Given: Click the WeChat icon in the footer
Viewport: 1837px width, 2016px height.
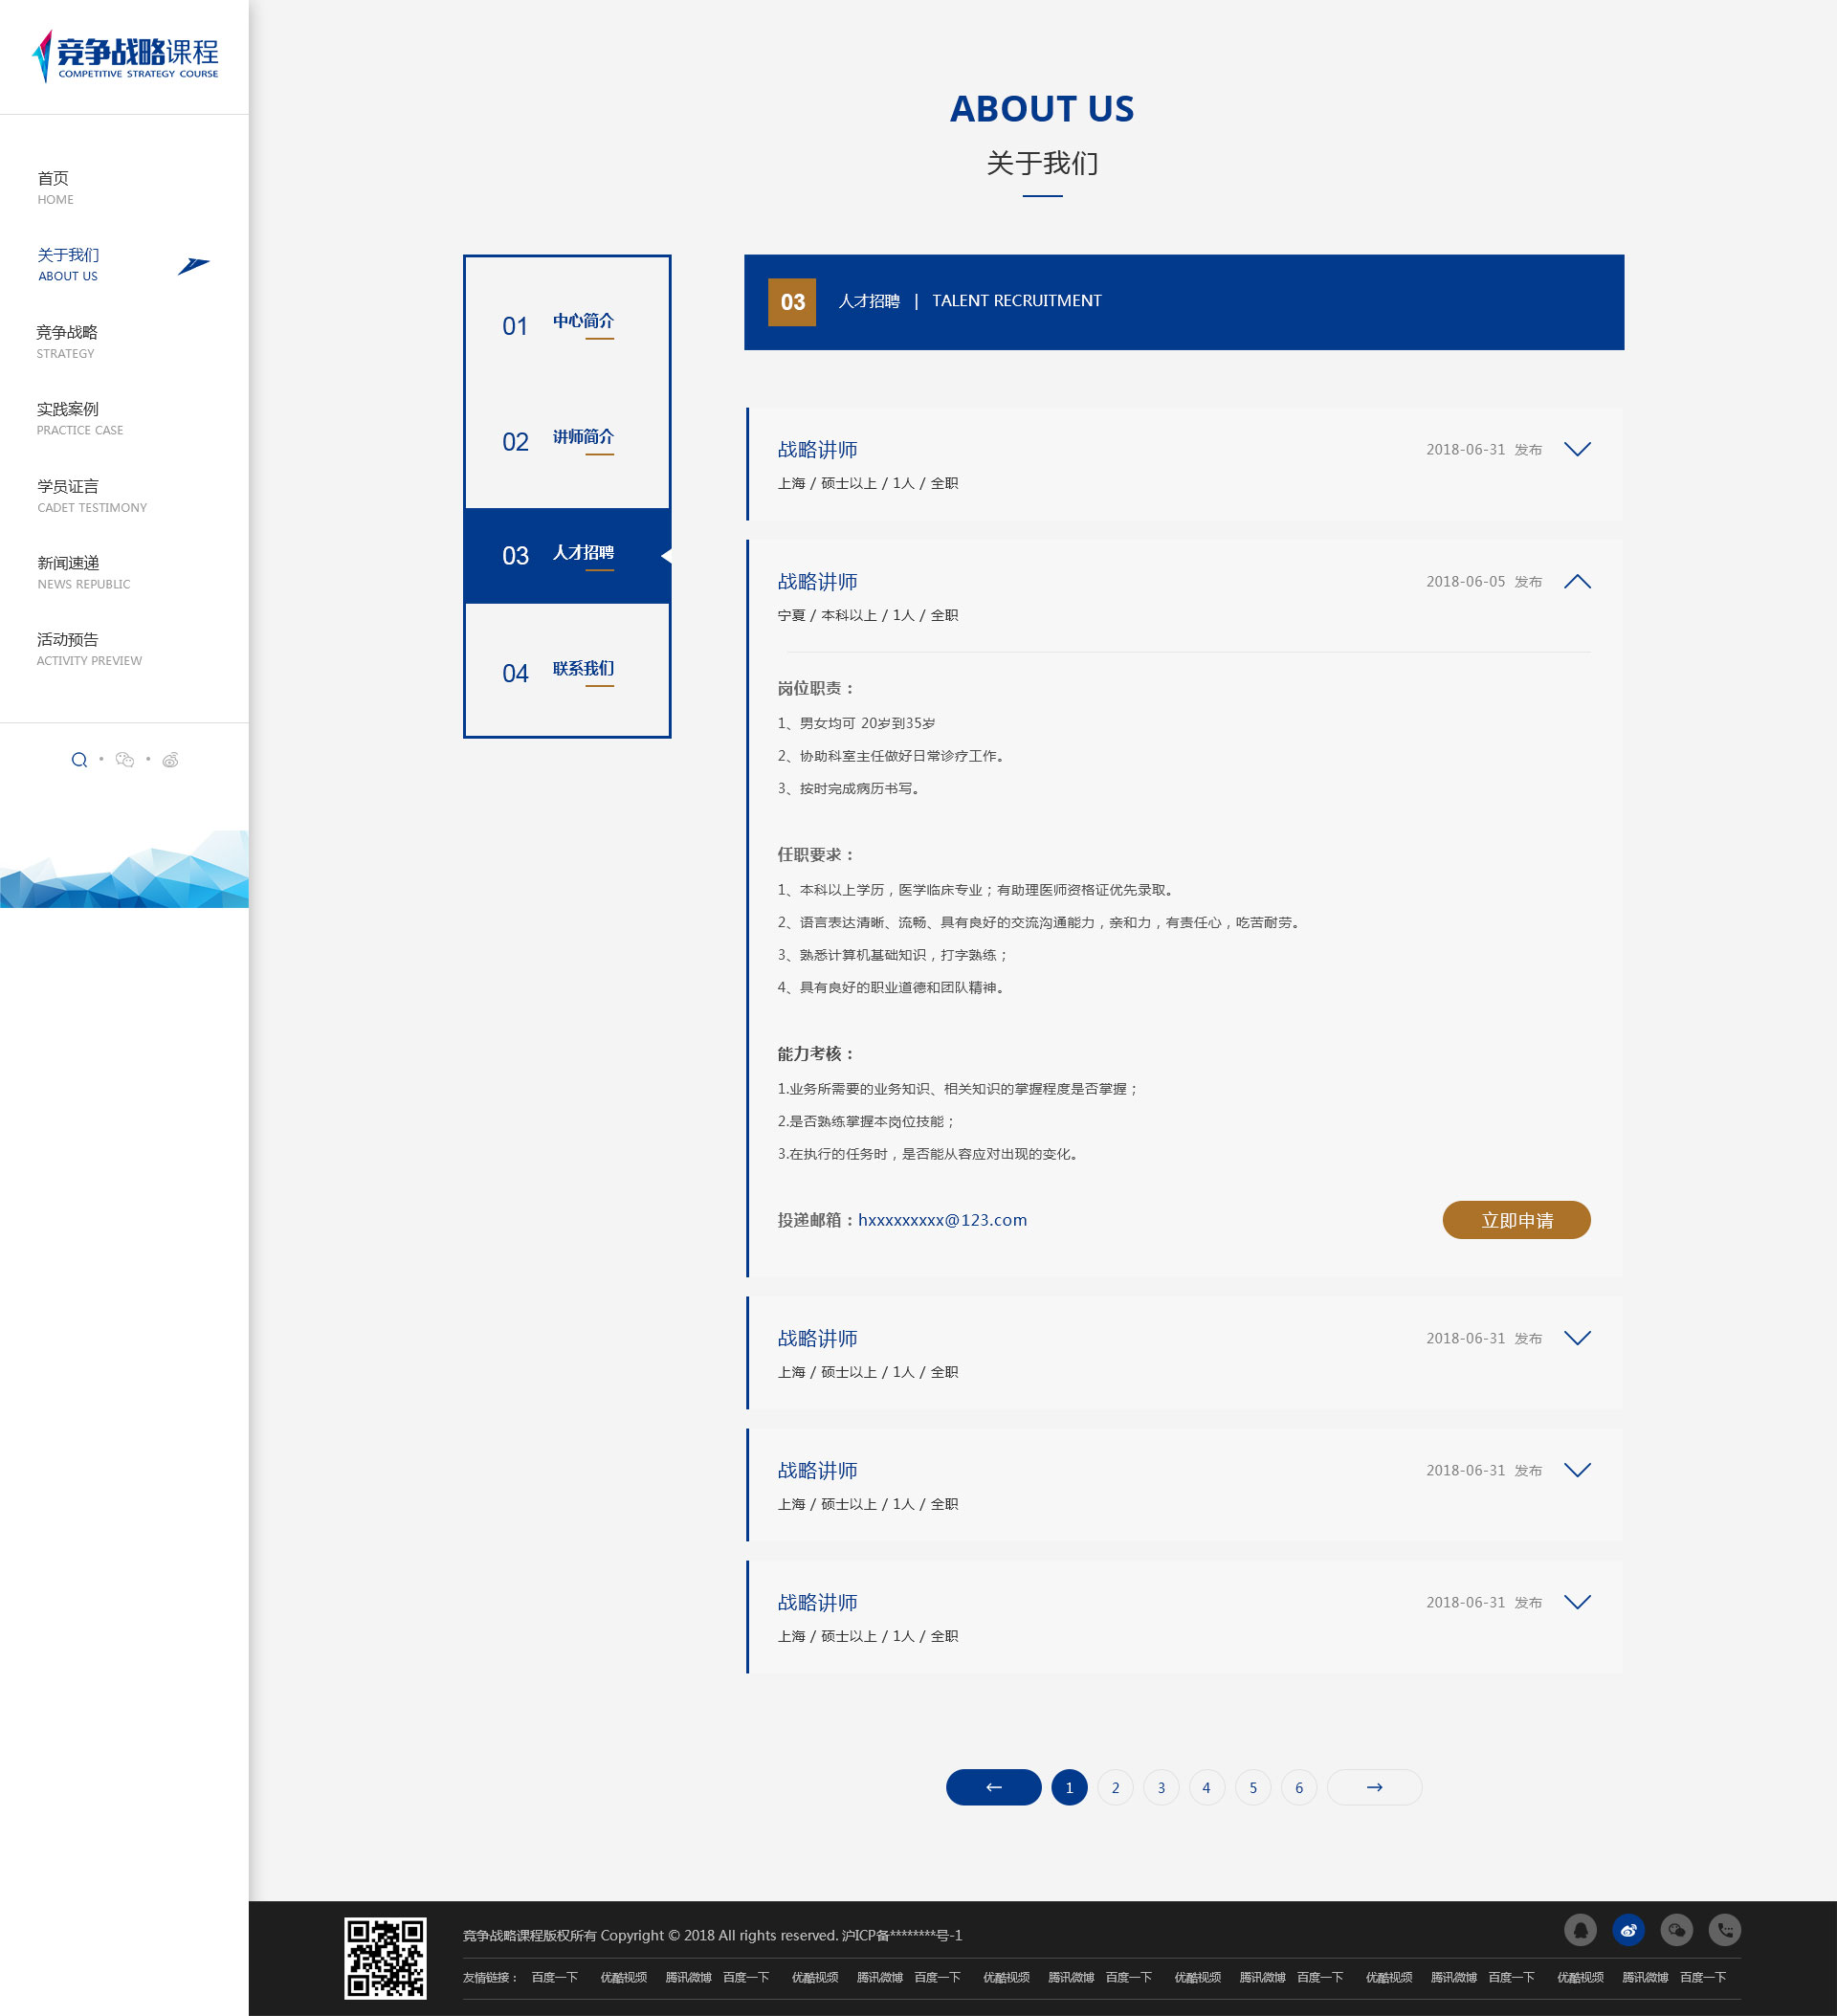Looking at the screenshot, I should point(1676,1929).
